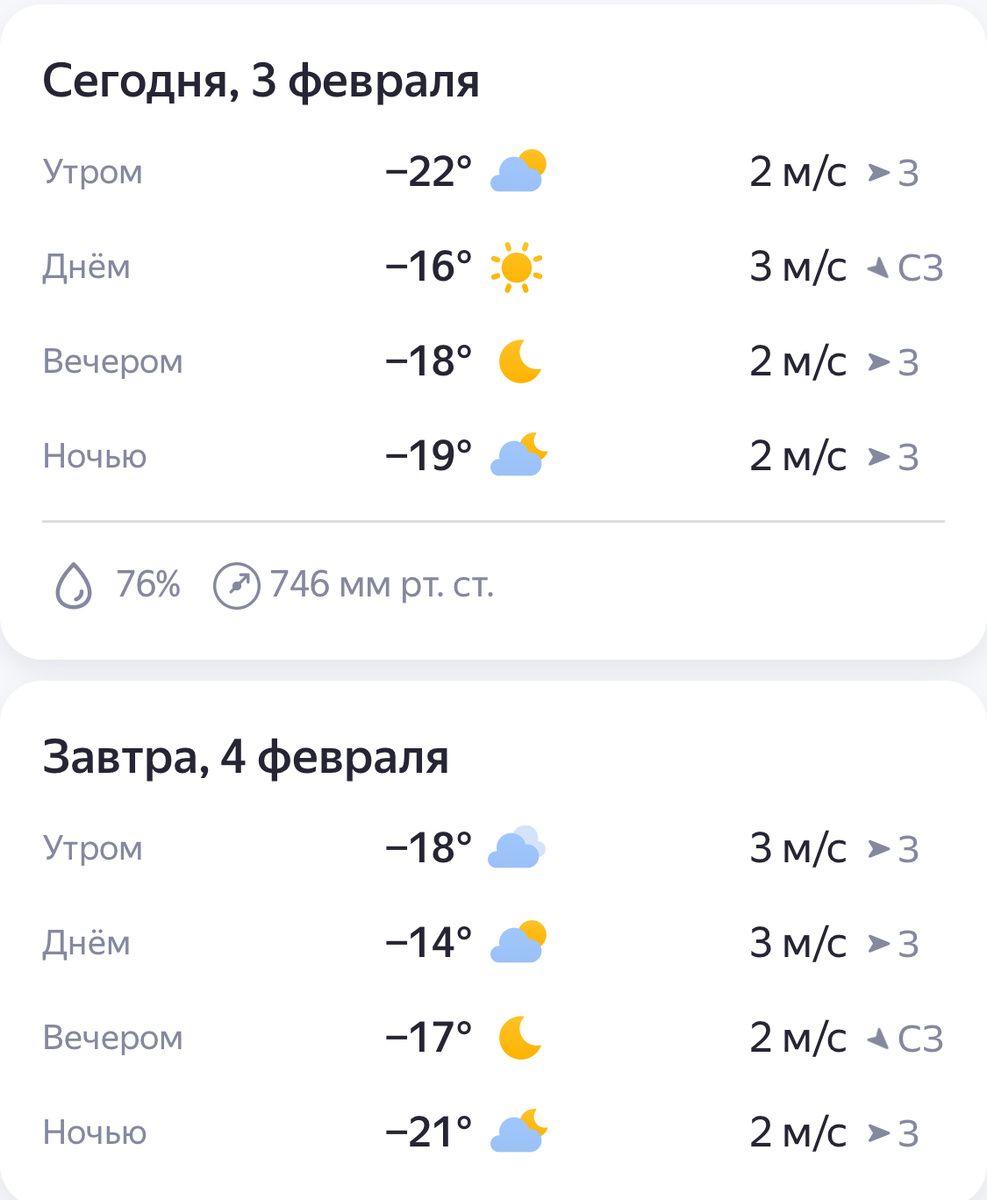The height and width of the screenshot is (1200, 987).
Task: Click tomorrow morning's cloudy icon
Action: [516, 848]
